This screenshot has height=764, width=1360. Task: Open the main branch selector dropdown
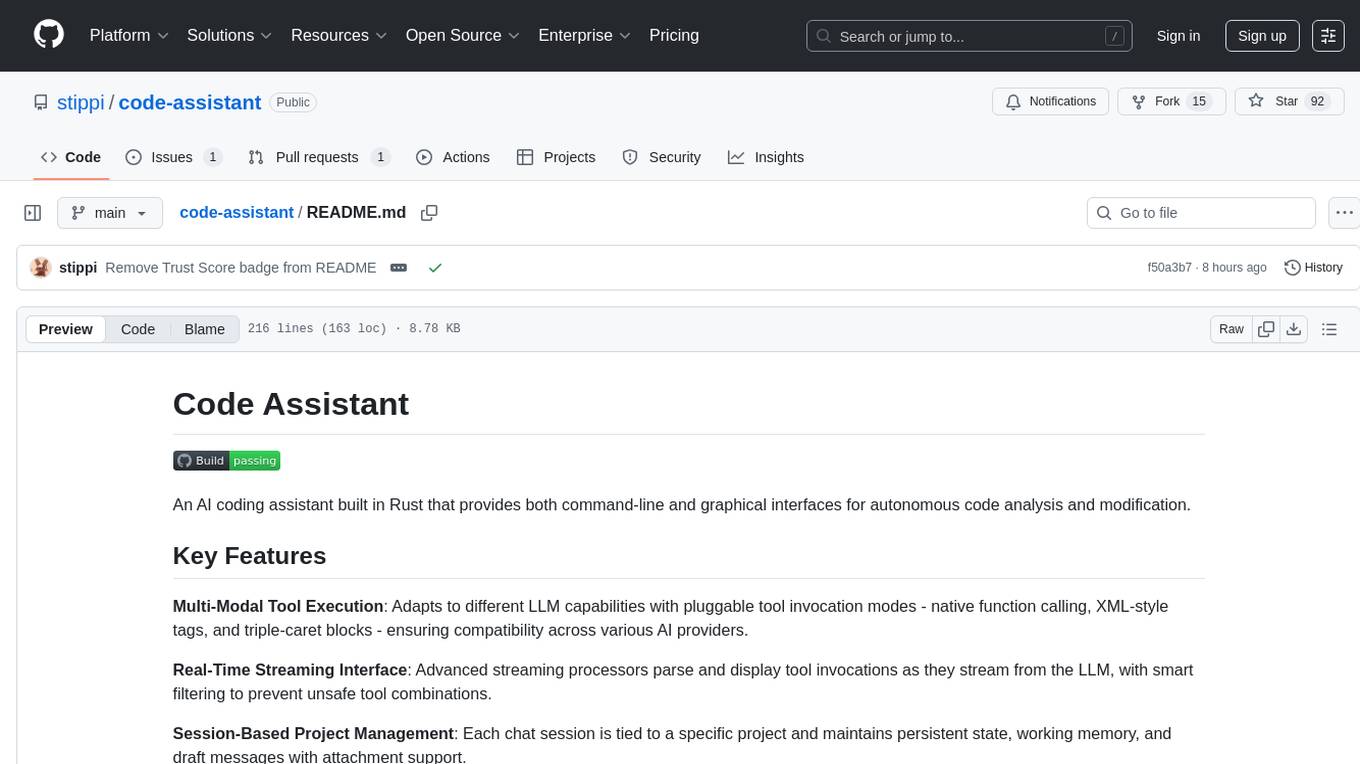tap(110, 213)
